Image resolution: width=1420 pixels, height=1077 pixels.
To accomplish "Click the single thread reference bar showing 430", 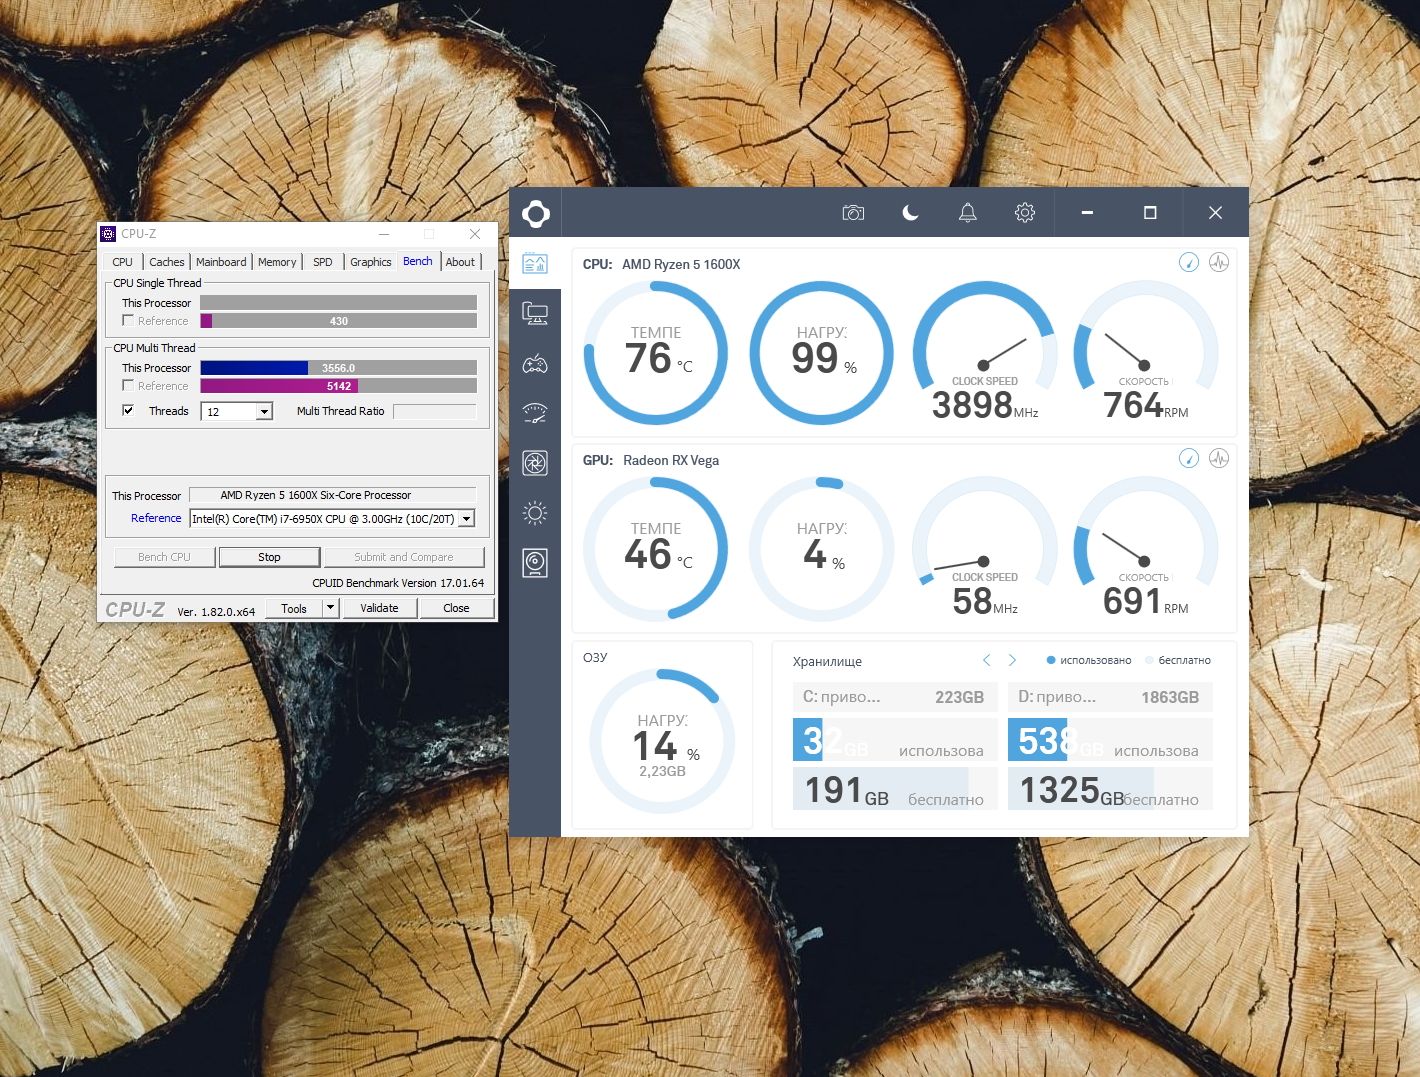I will tap(339, 321).
